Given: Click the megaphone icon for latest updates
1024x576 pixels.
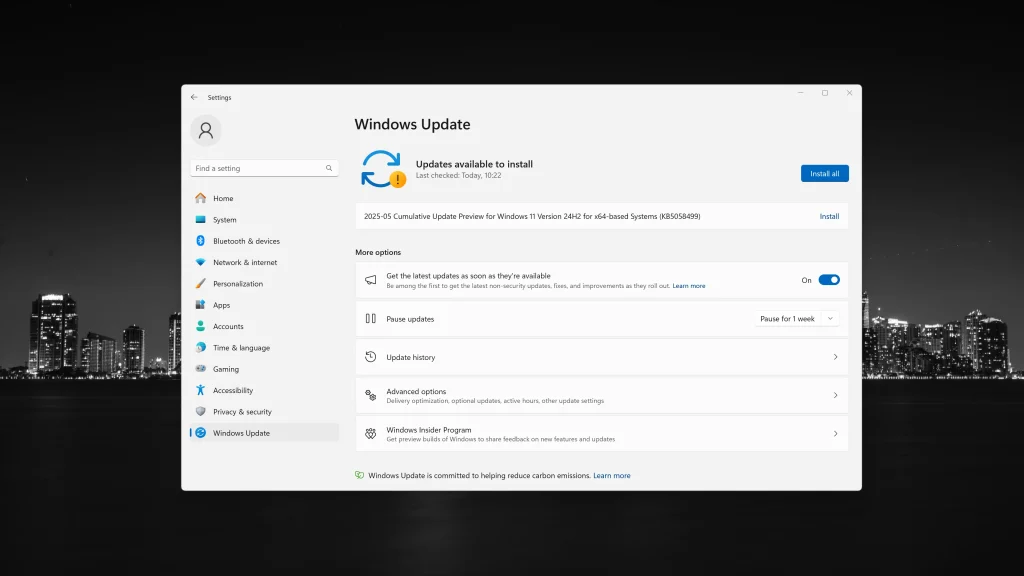Looking at the screenshot, I should pos(370,280).
